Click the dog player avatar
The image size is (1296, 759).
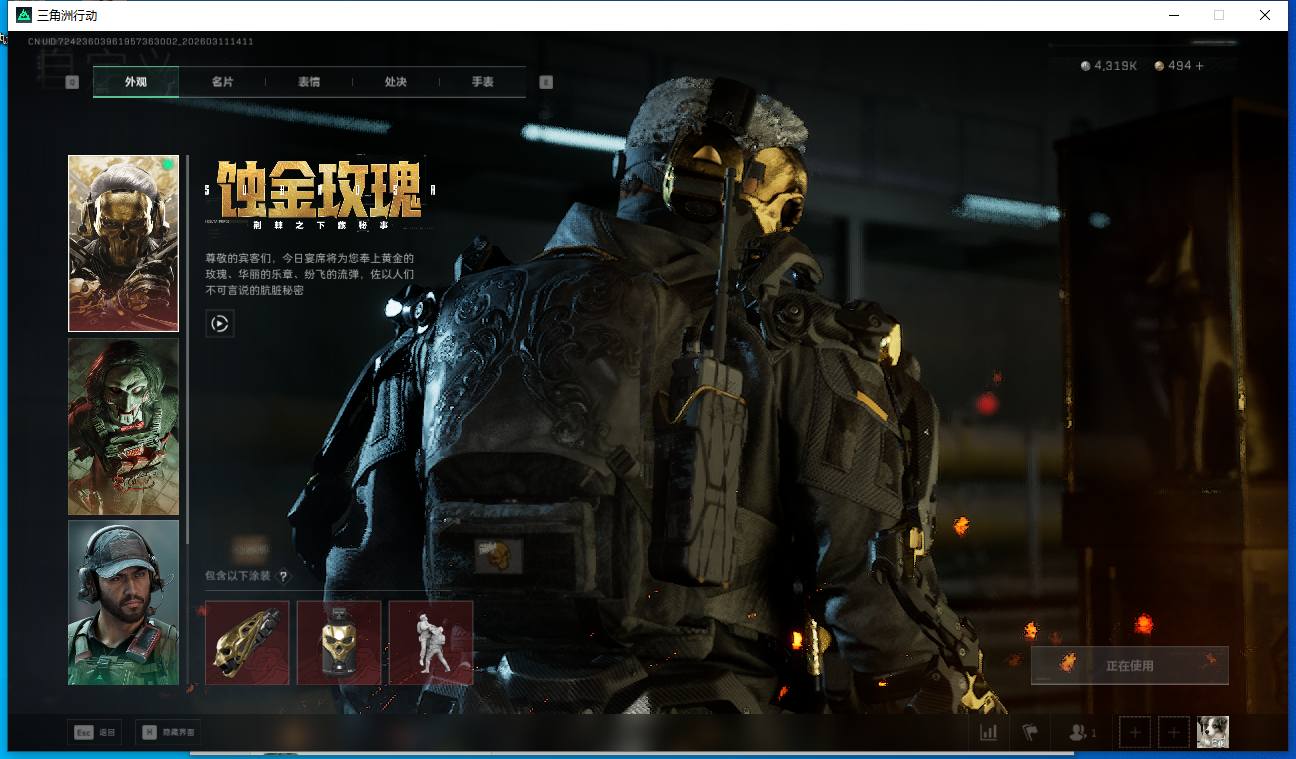point(1212,732)
